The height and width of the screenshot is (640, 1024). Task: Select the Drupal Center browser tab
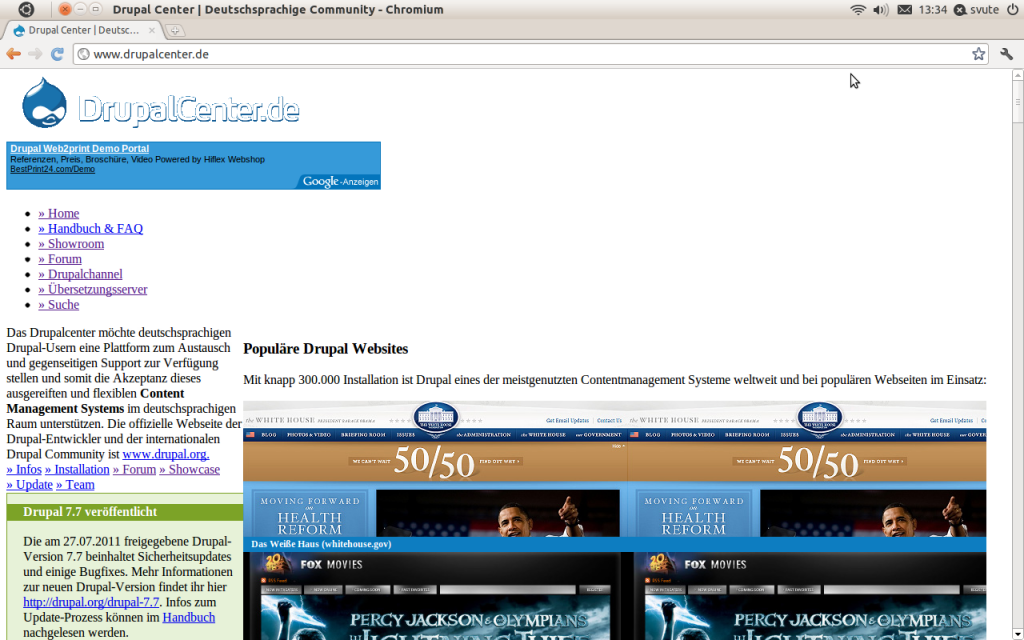[82, 30]
